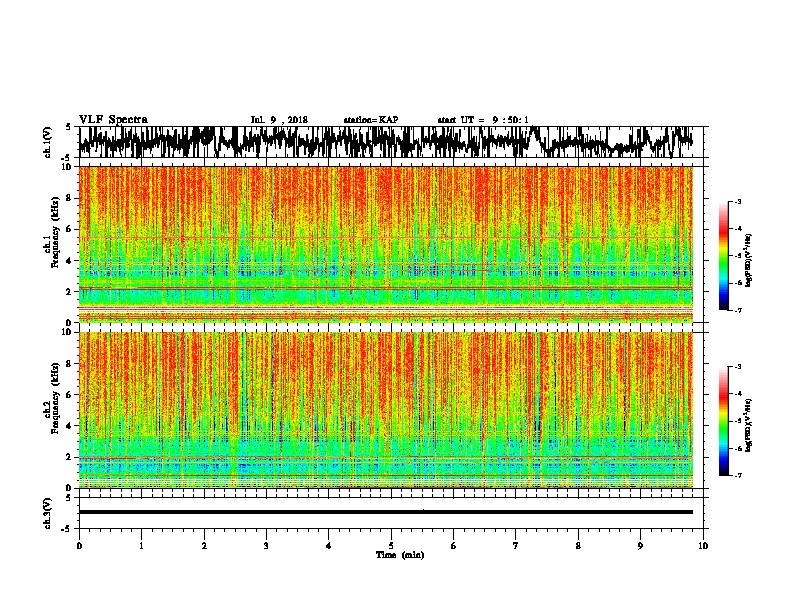The width and height of the screenshot is (792, 612).
Task: Click the '8' kHz tick on ch.1 spectrogram
Action: pos(70,198)
